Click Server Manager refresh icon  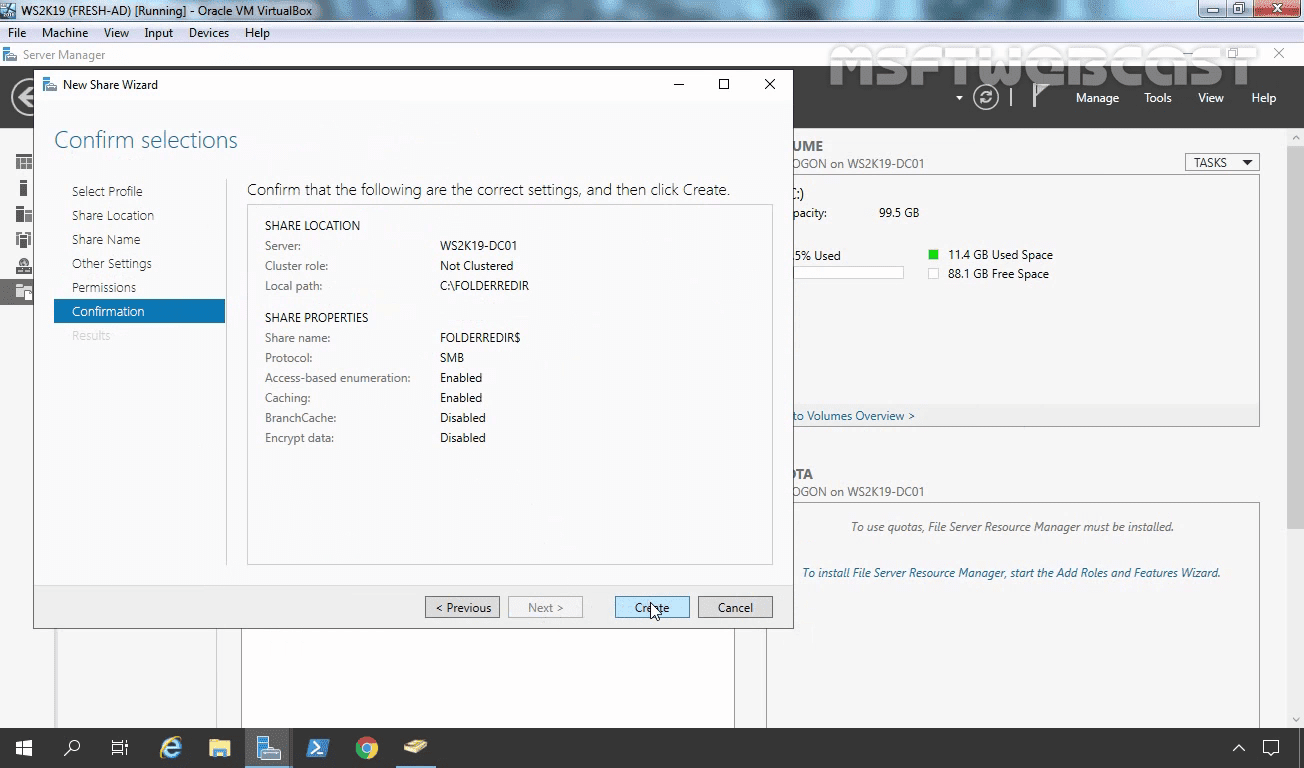(x=986, y=97)
